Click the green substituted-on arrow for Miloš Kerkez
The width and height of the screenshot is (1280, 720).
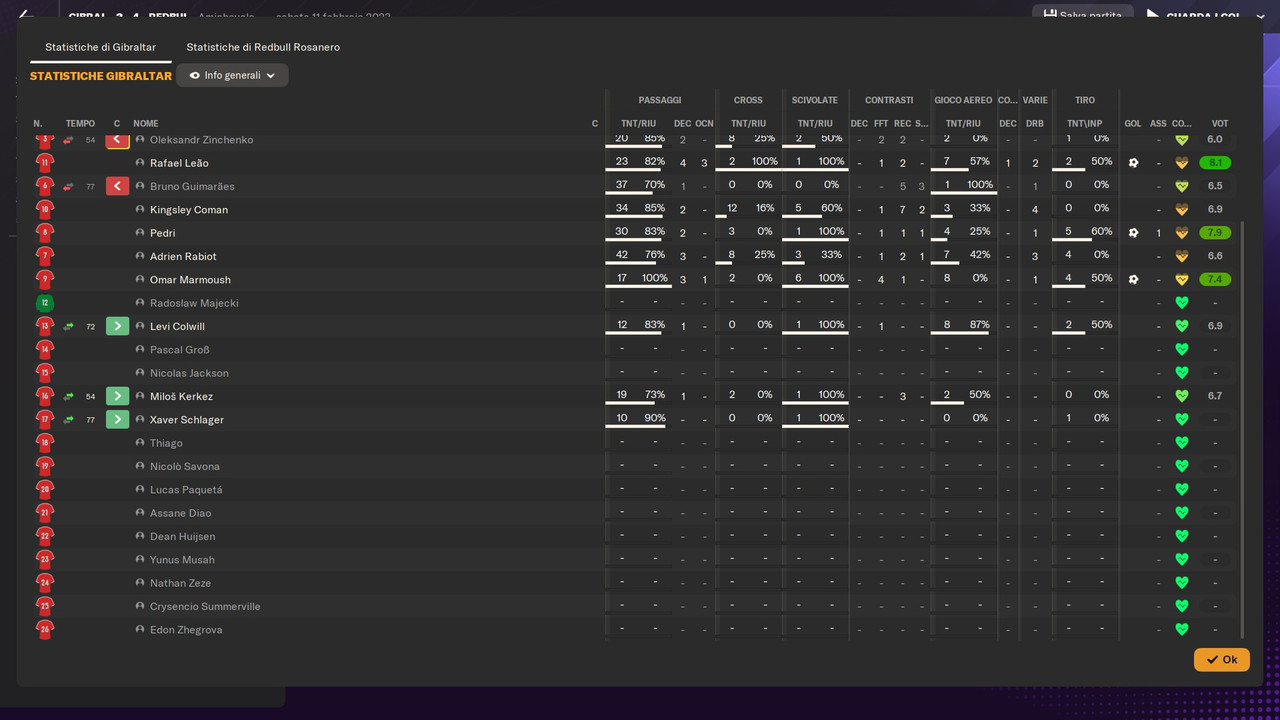tap(117, 396)
